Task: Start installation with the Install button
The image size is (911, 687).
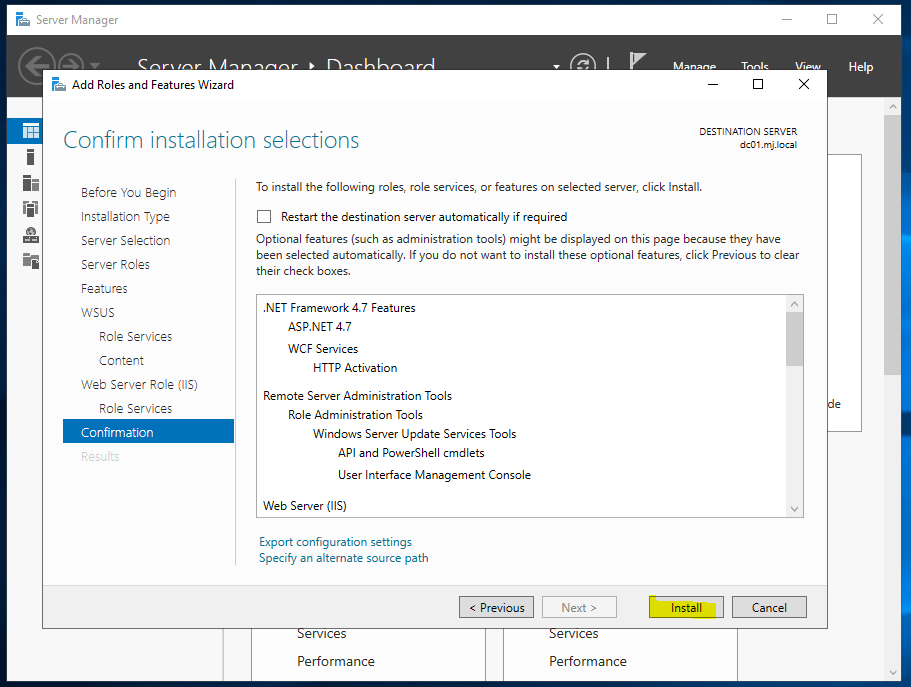Action: coord(686,607)
